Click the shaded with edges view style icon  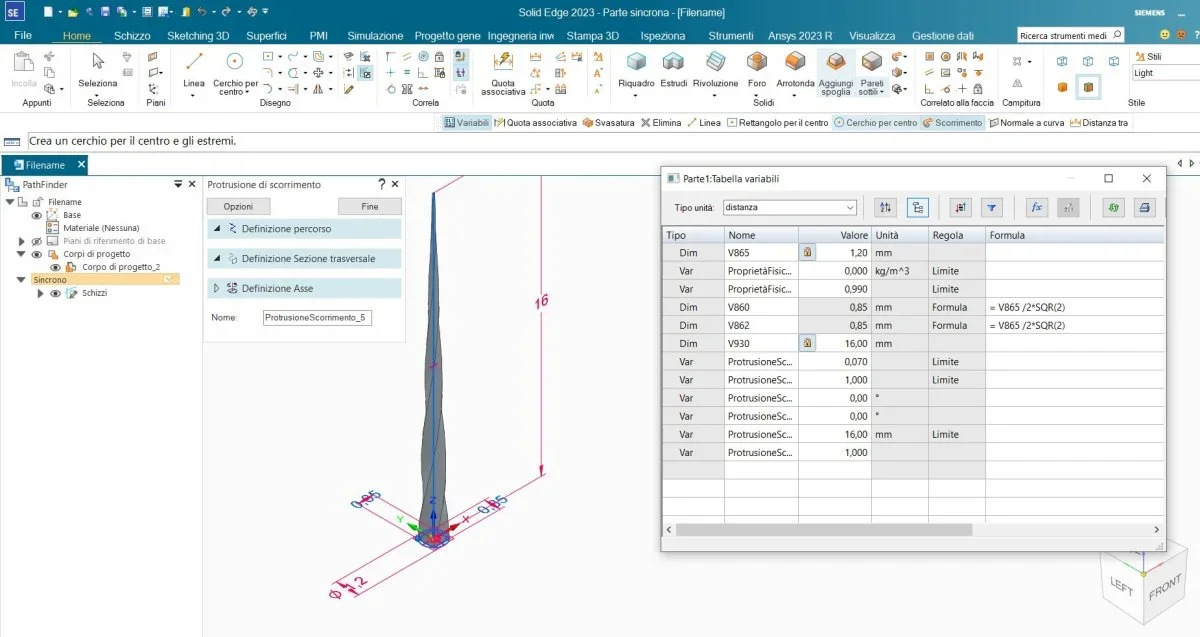(x=1088, y=88)
